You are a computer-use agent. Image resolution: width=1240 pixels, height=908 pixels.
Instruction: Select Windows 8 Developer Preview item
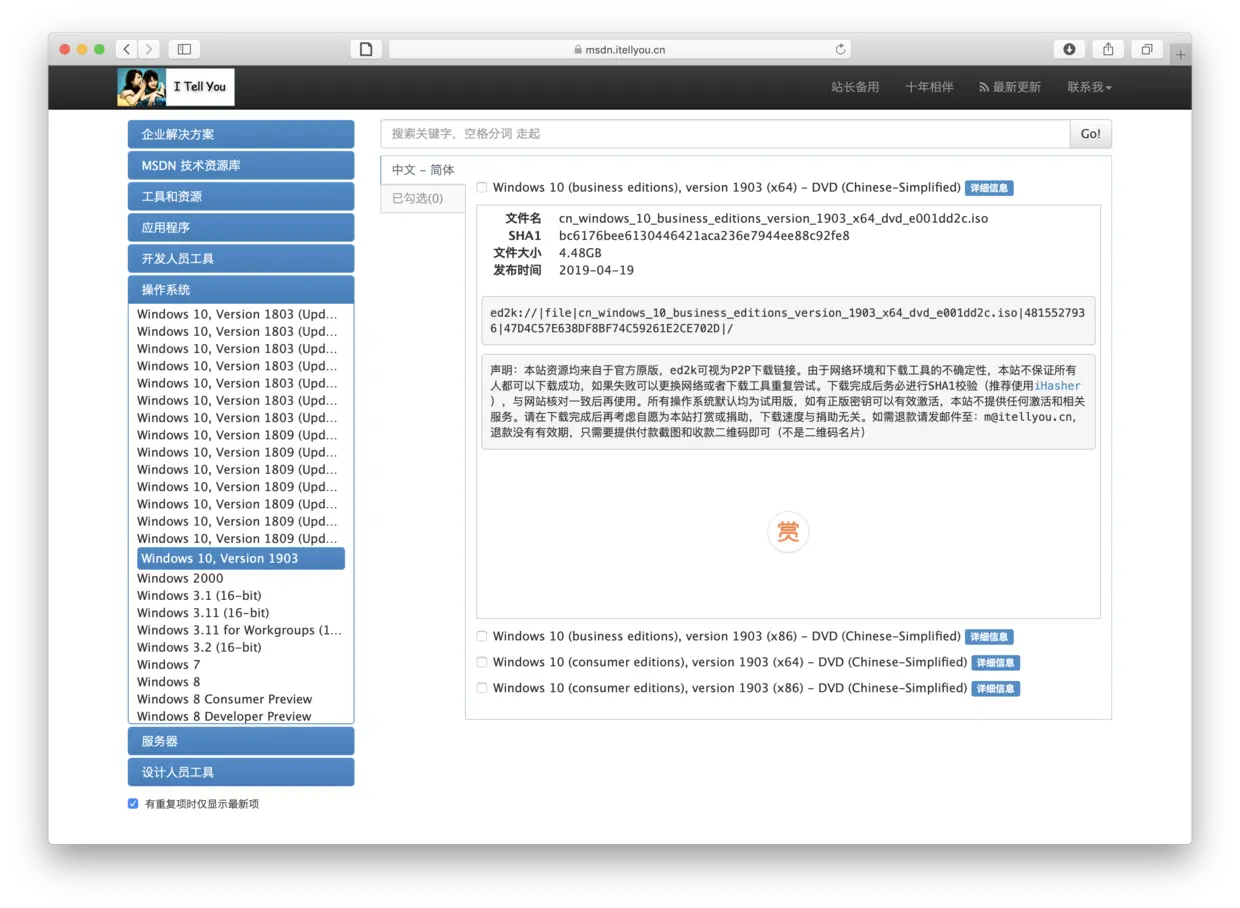tap(224, 716)
